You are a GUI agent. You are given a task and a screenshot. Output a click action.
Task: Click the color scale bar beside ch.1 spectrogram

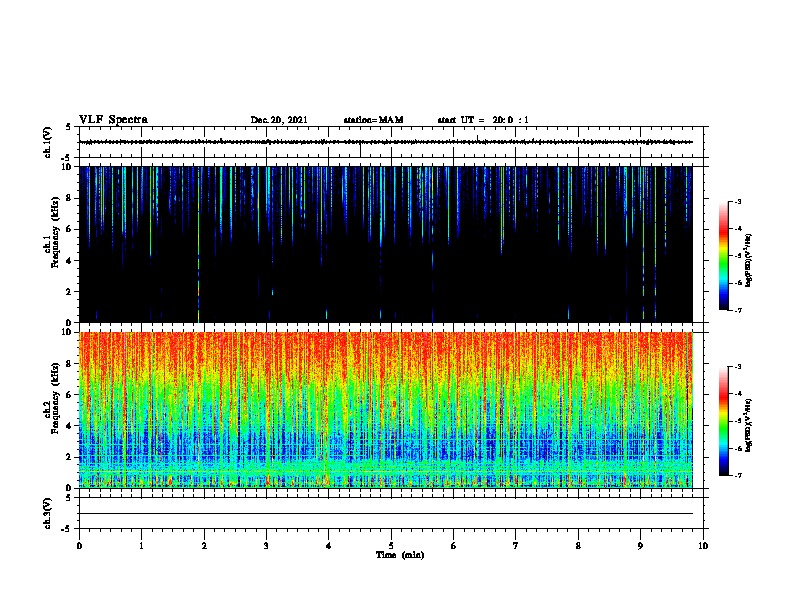[723, 256]
